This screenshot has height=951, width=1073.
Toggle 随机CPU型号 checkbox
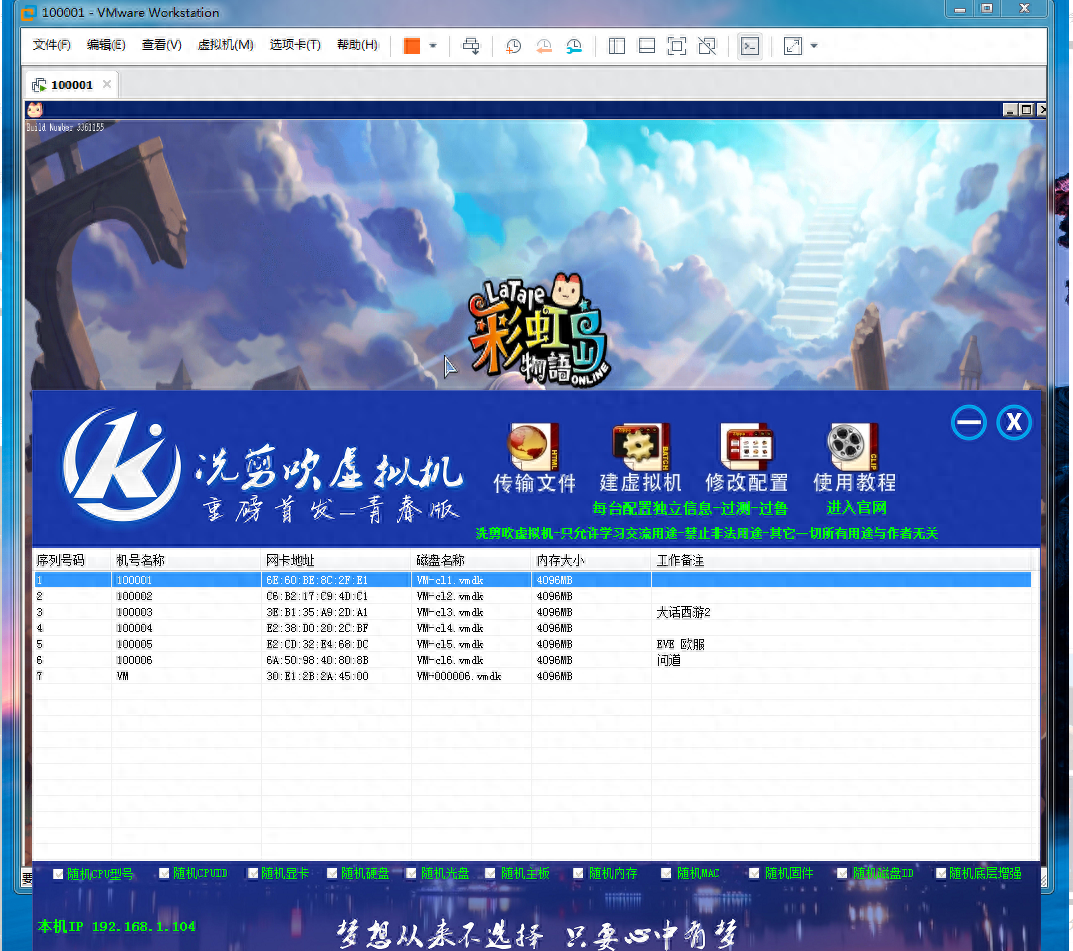coord(58,874)
